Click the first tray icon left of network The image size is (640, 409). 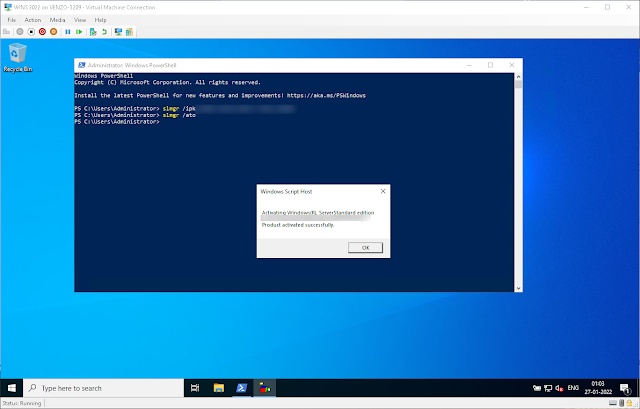coord(537,388)
